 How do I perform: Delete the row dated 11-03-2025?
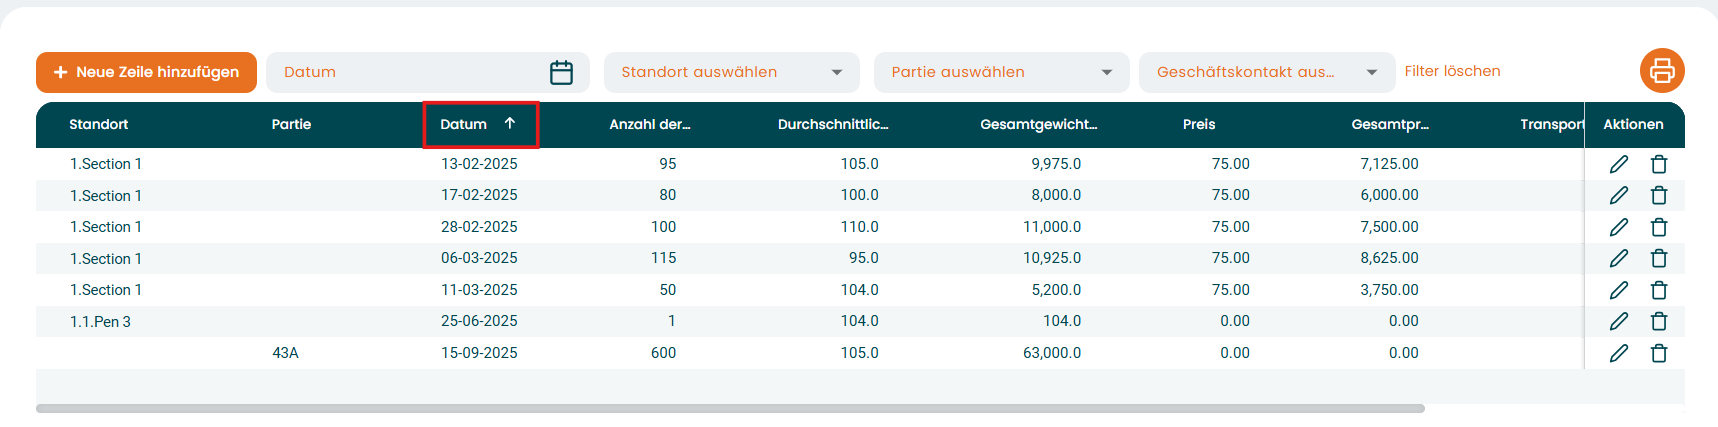(1659, 290)
